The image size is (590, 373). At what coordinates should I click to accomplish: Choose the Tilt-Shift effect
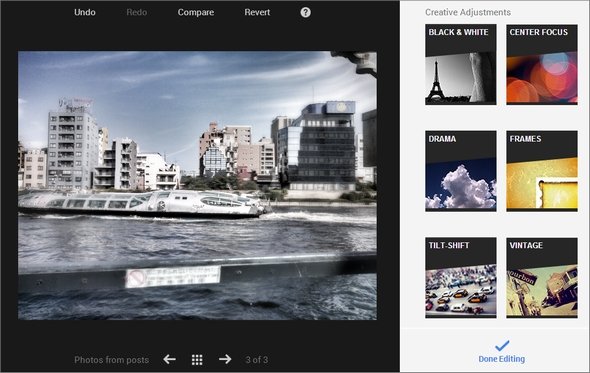click(461, 278)
